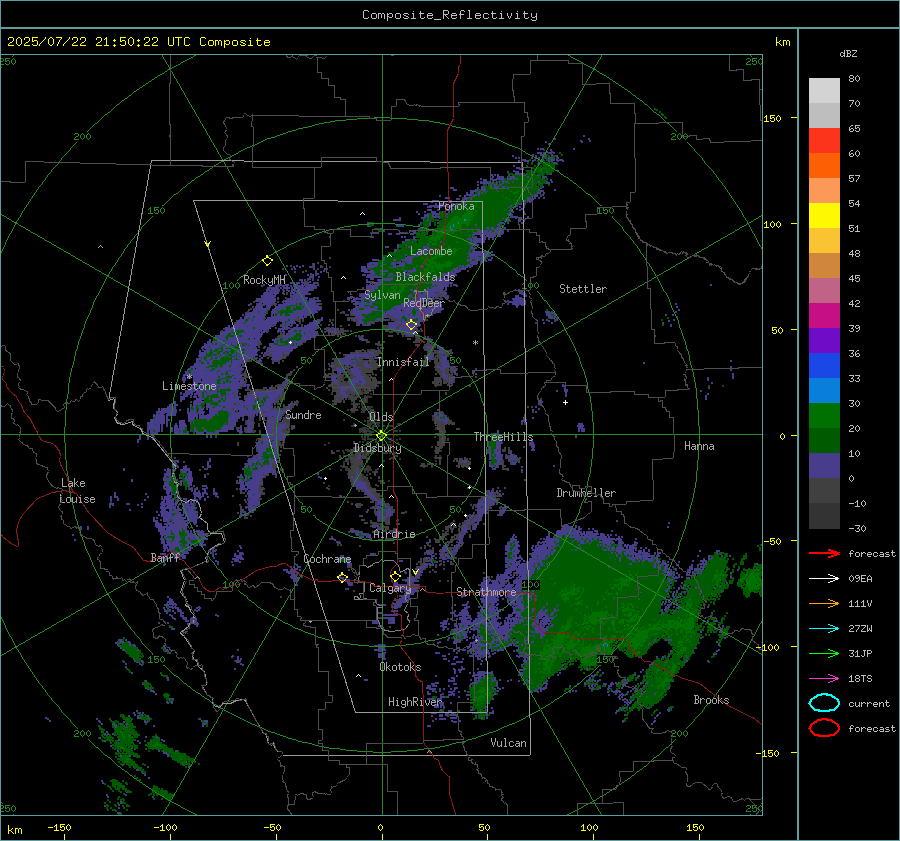This screenshot has width=900, height=841.
Task: Select the blue 33-36 dBZ color swatch
Action: [x=824, y=365]
